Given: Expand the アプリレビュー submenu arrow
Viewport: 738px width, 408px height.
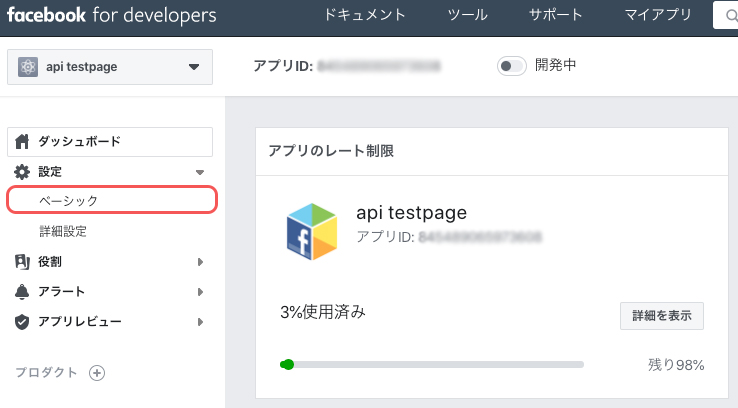Looking at the screenshot, I should click(200, 322).
